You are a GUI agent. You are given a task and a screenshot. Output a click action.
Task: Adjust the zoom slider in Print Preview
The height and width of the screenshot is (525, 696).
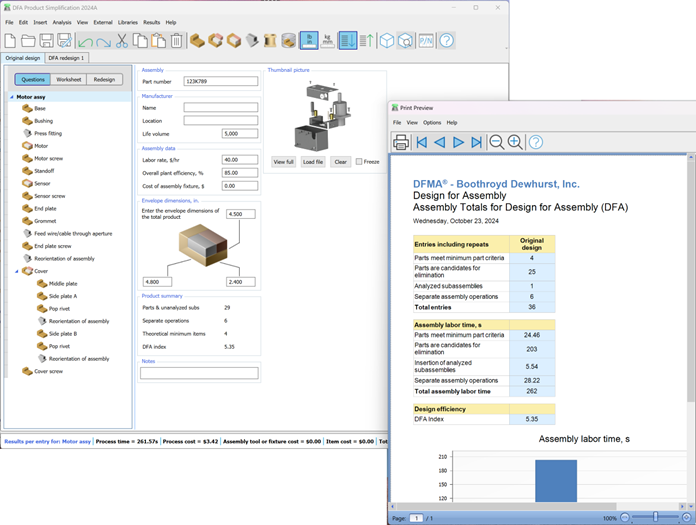(x=655, y=517)
